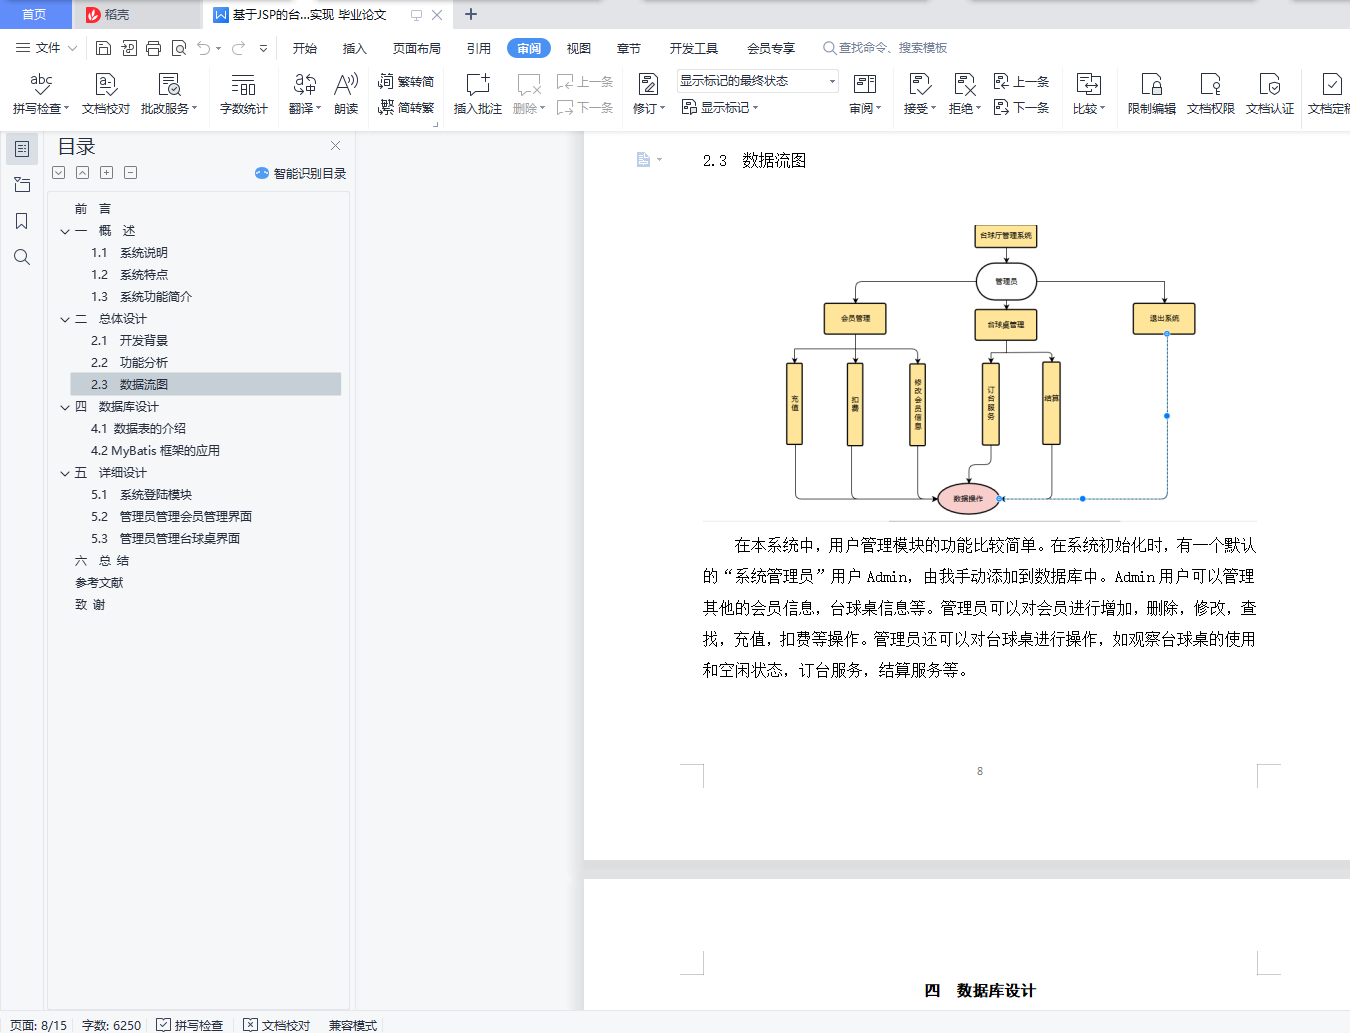Jump to 5.1 系统登陆模块 in outline
Viewport: 1350px width, 1033px height.
click(141, 495)
